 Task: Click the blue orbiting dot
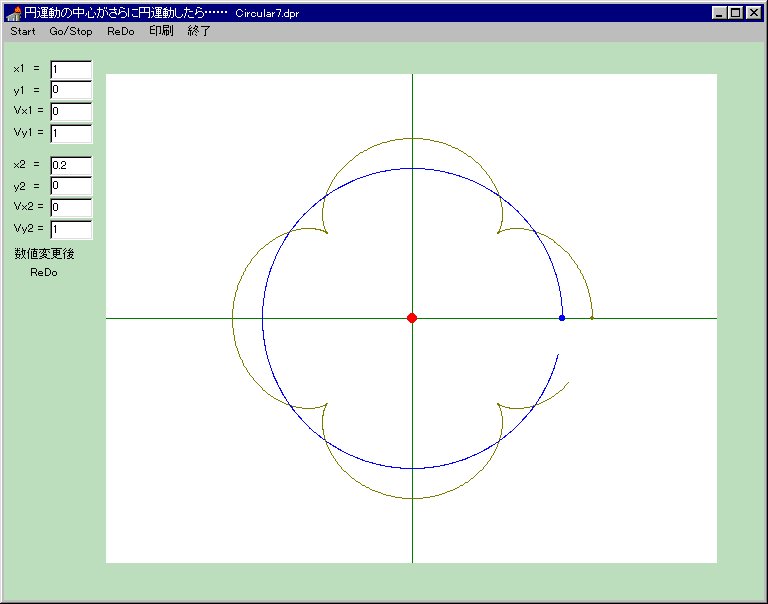click(562, 318)
